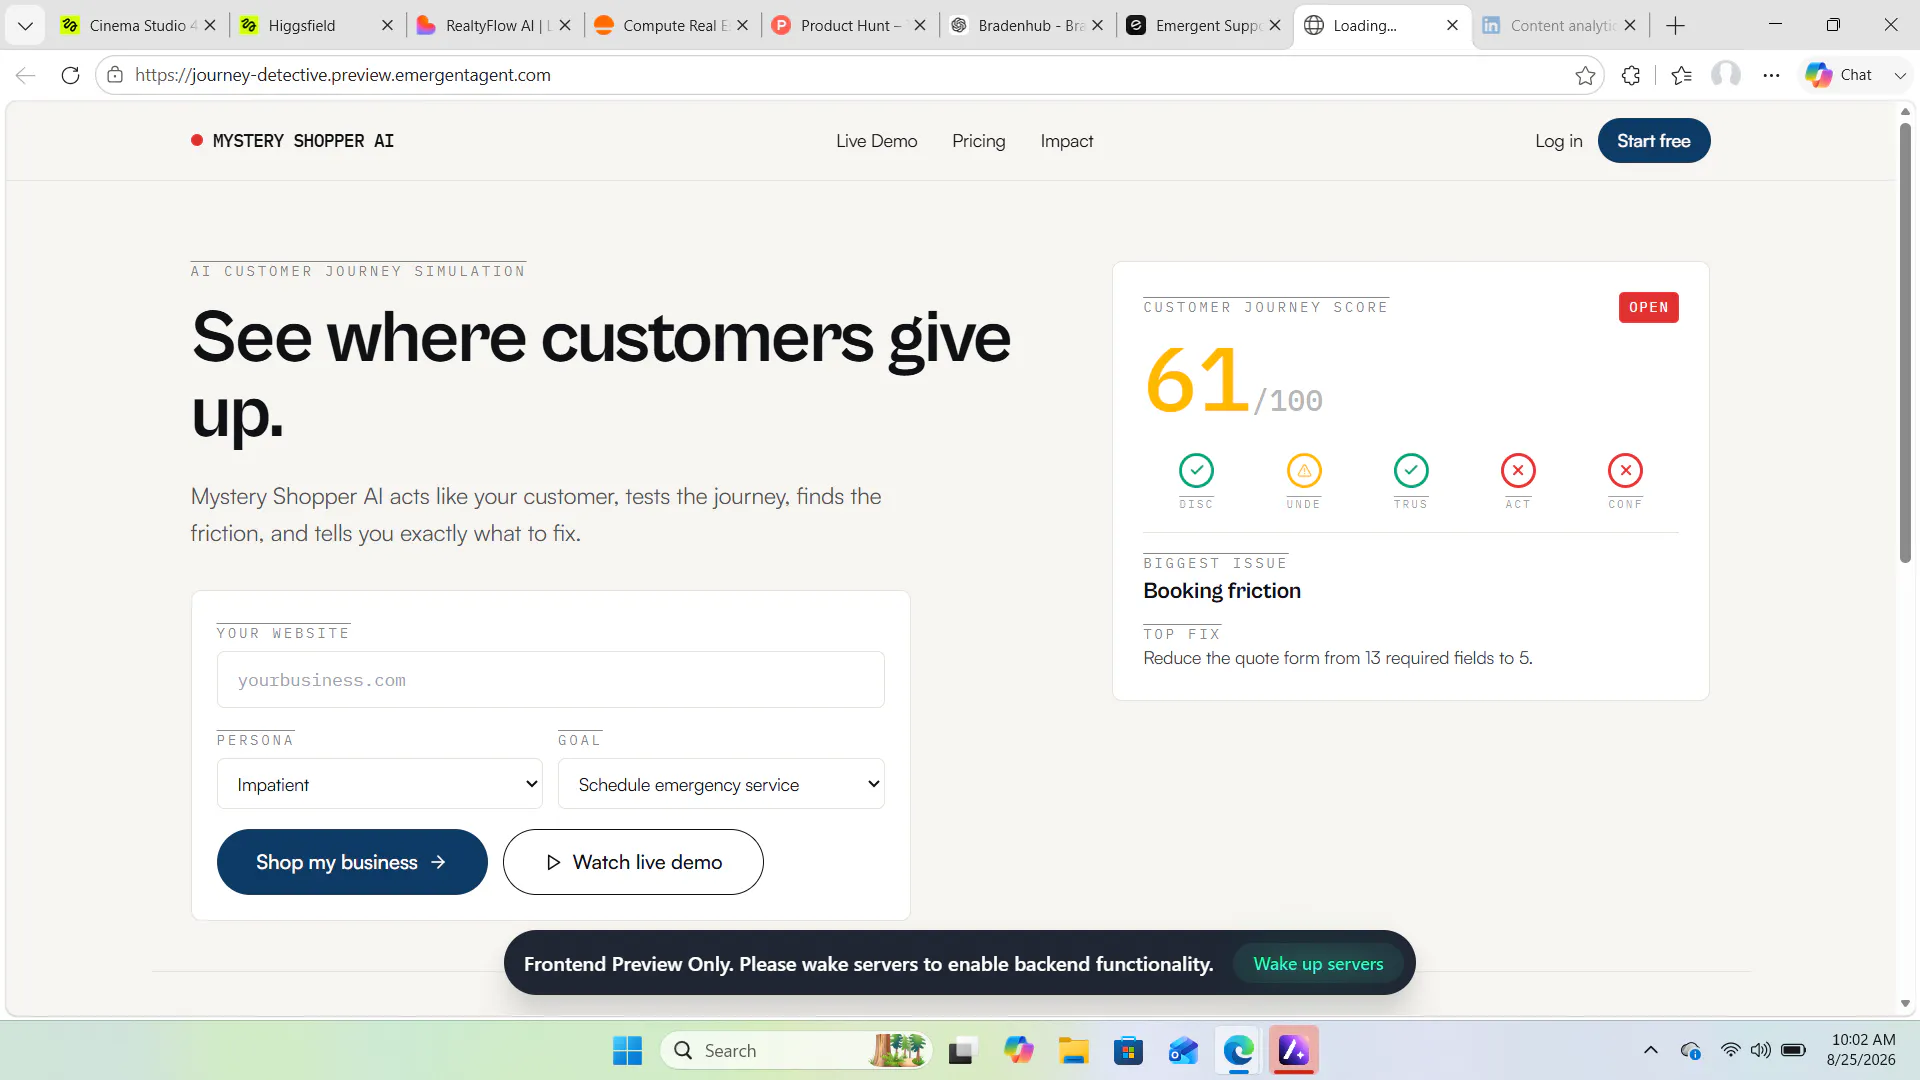Viewport: 1920px width, 1080px height.
Task: Click the Start free button
Action: (1653, 141)
